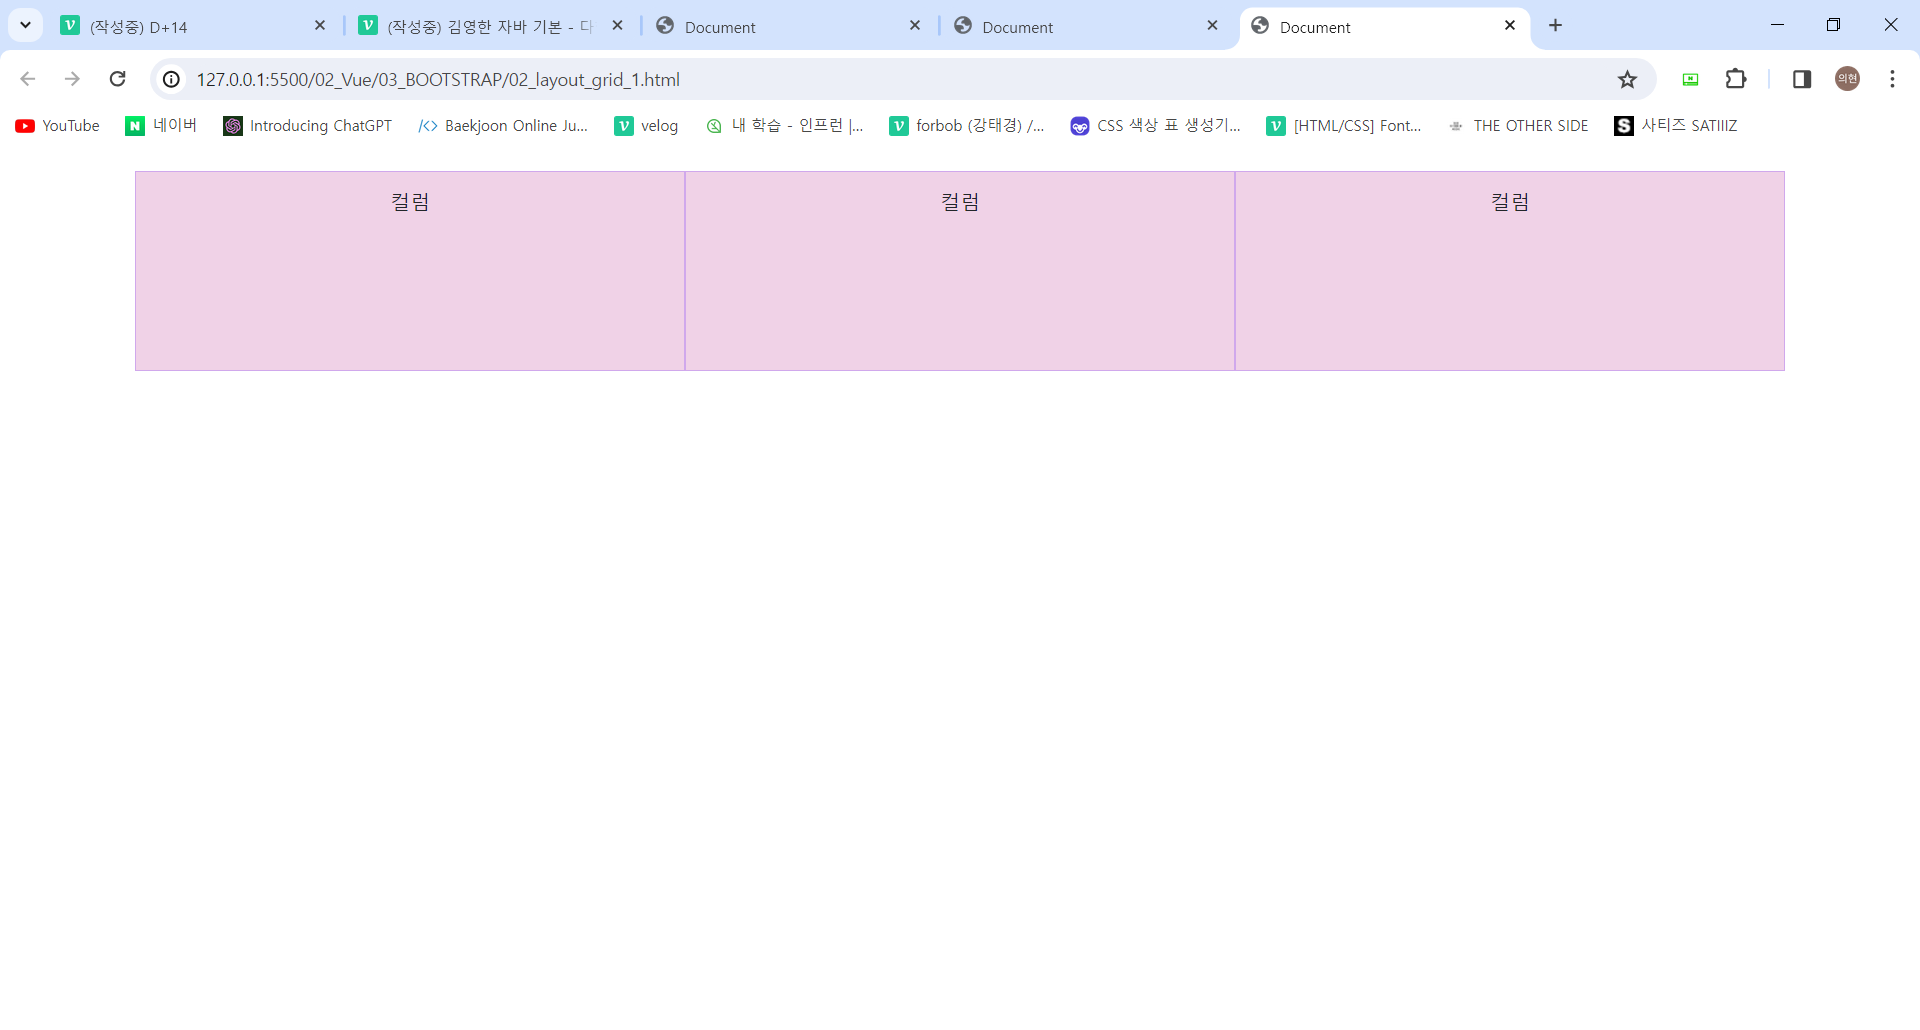Open a new tab with plus button

pos(1555,26)
